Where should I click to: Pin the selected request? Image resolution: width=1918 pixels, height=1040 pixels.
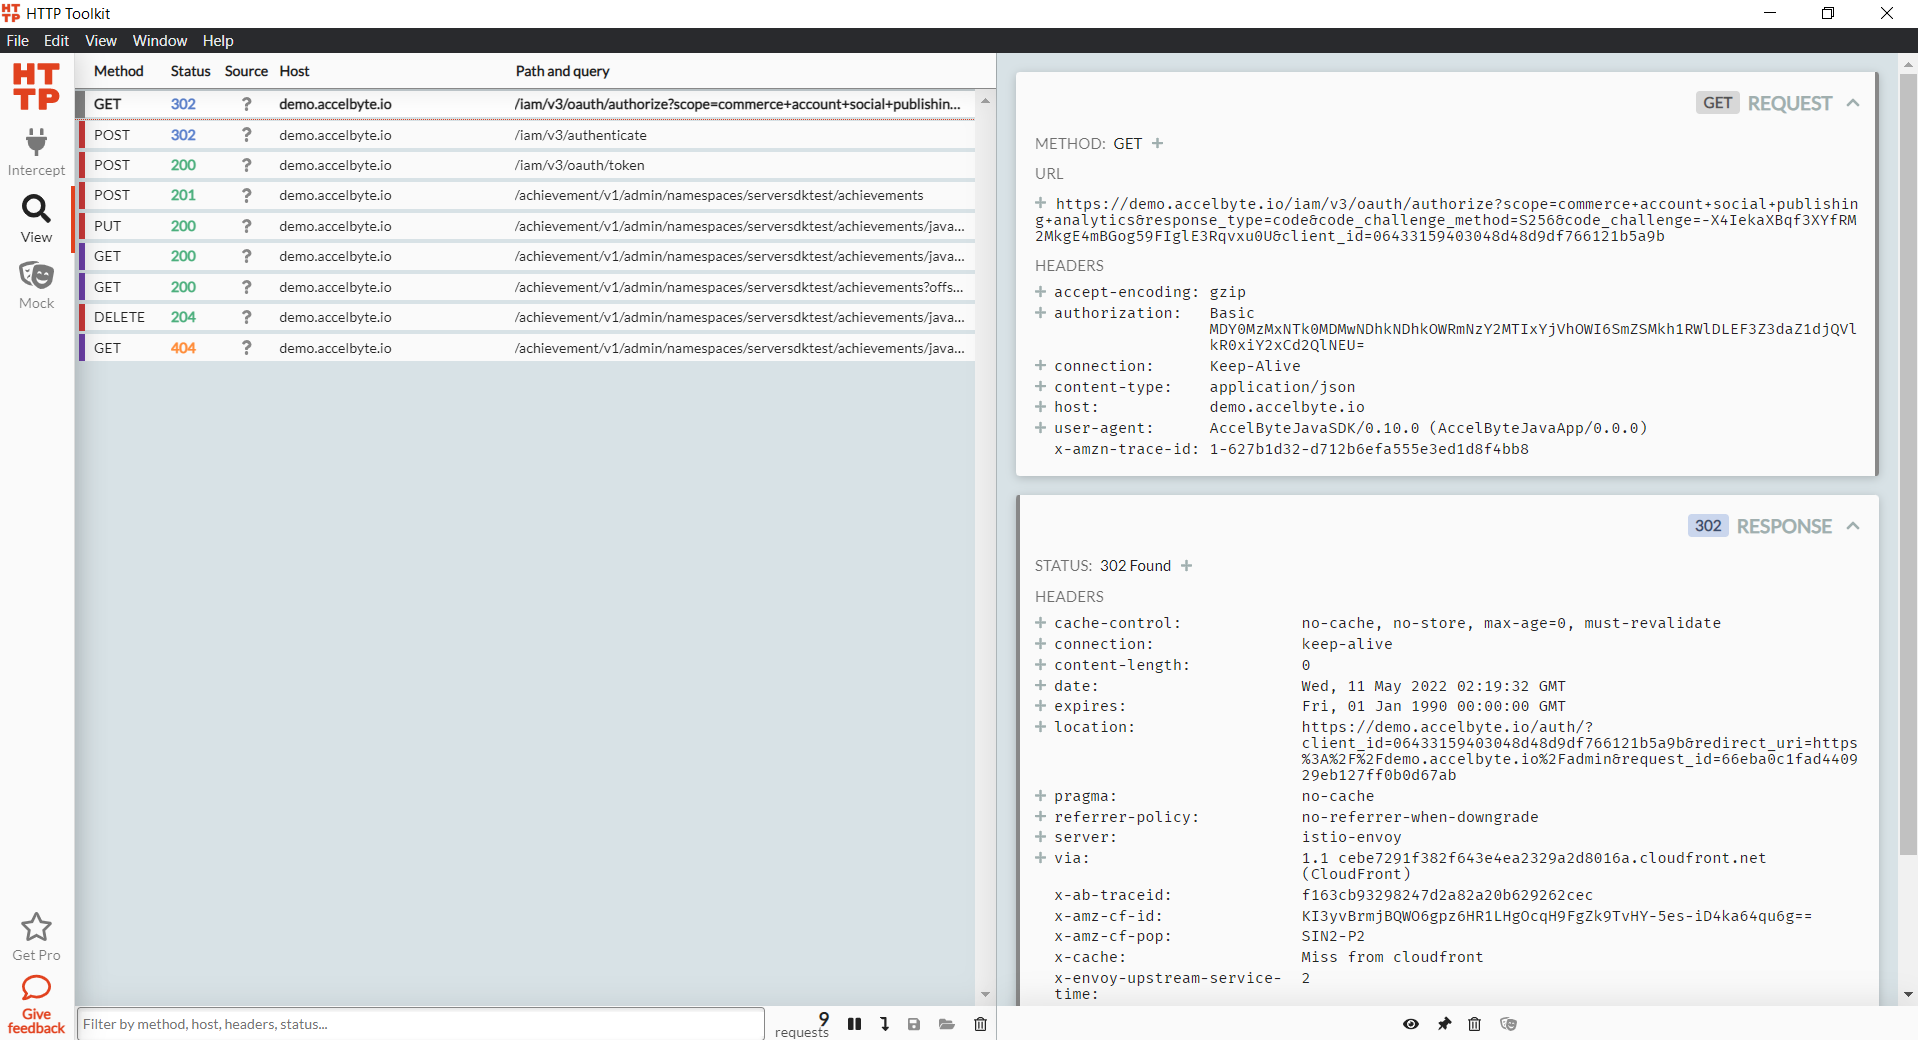pos(1444,1024)
